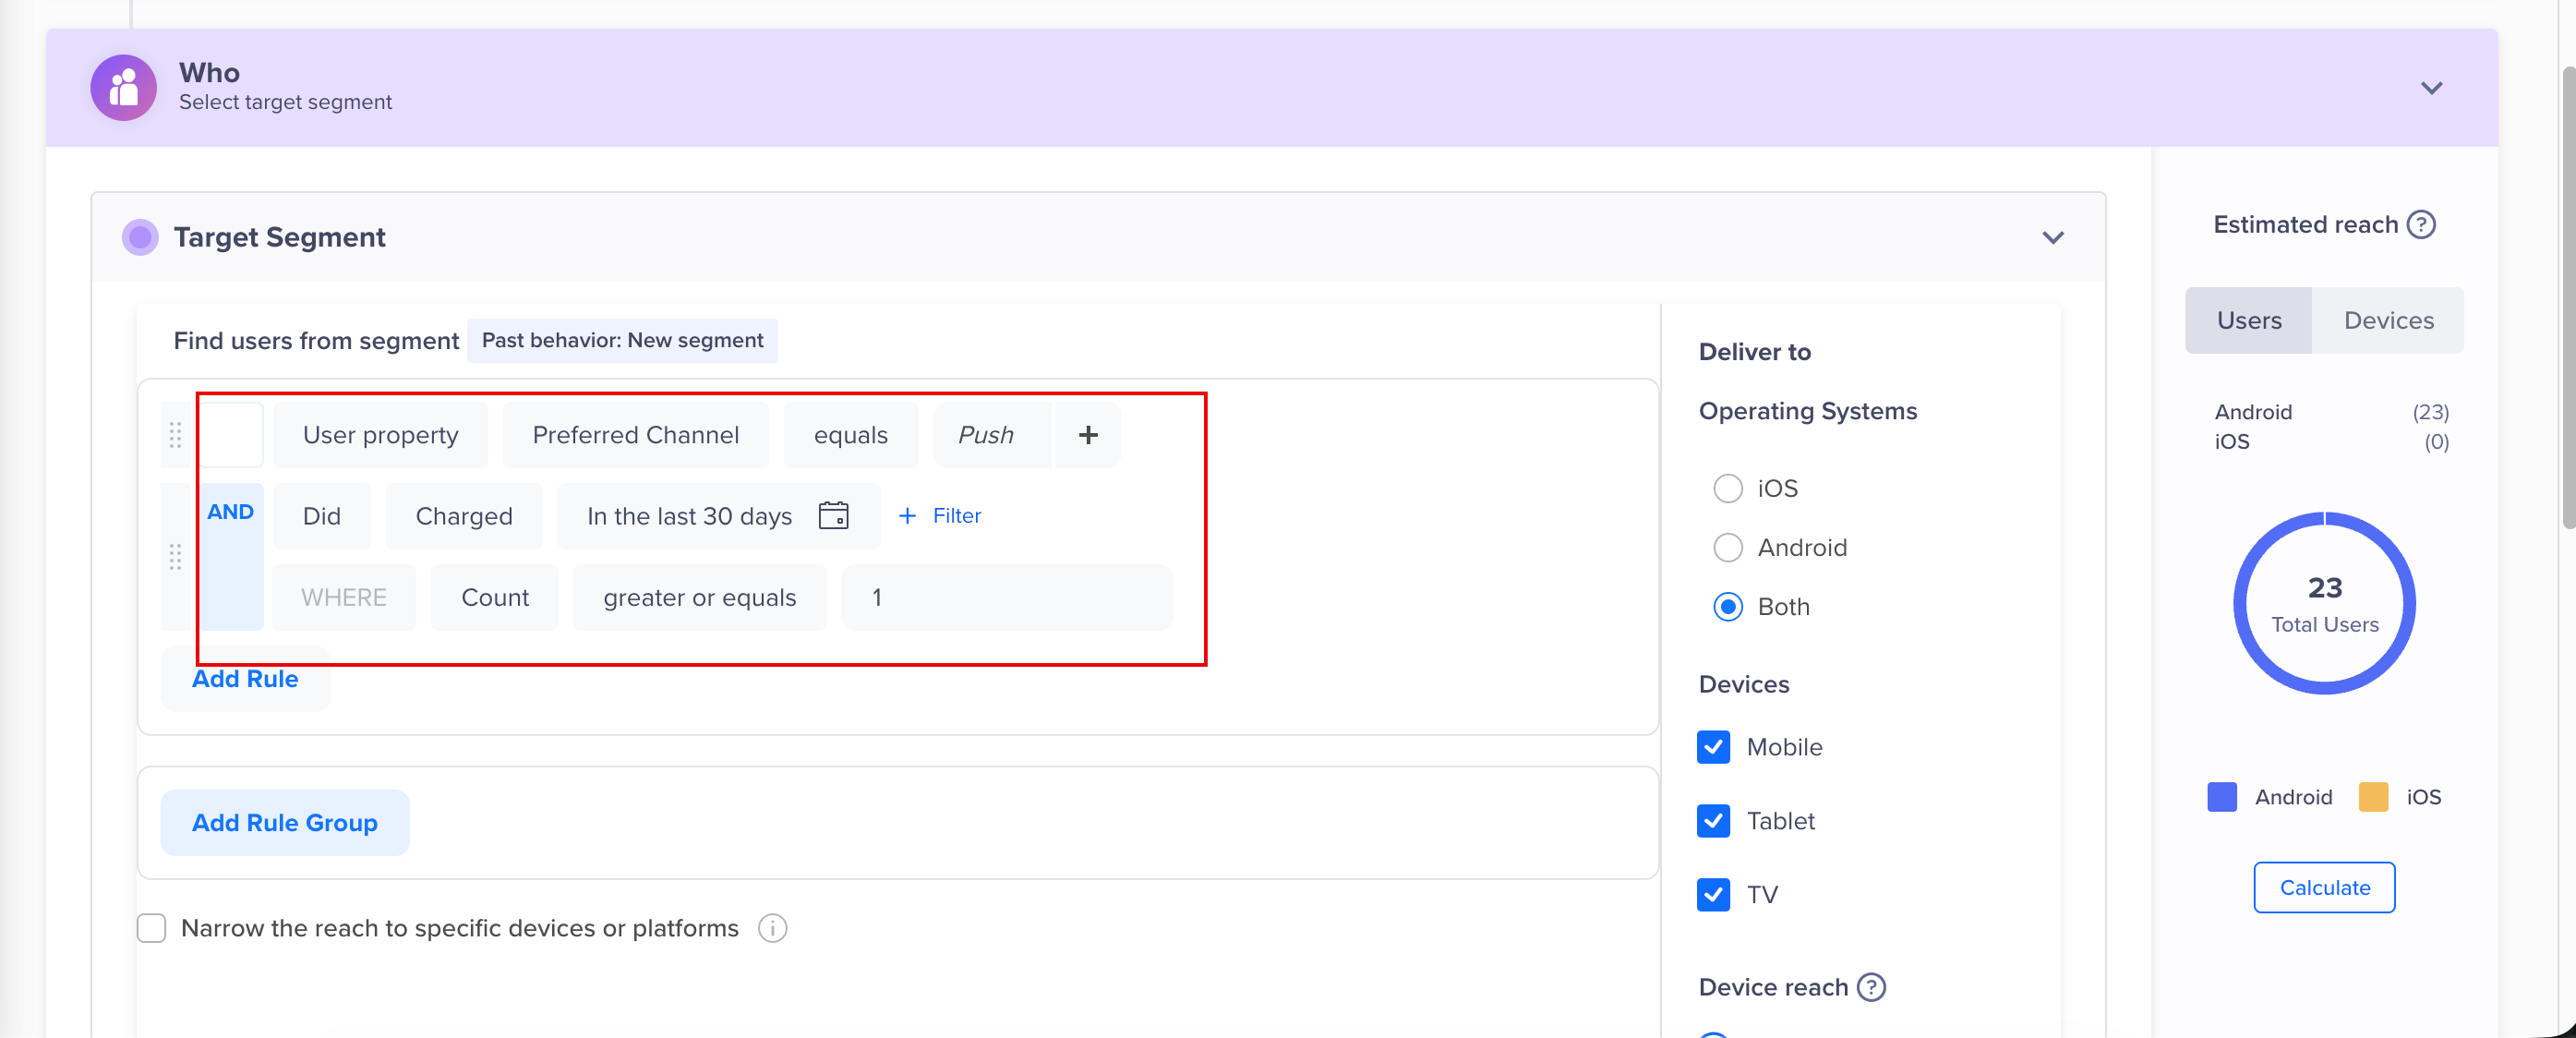Select the Users tab

click(x=2249, y=320)
